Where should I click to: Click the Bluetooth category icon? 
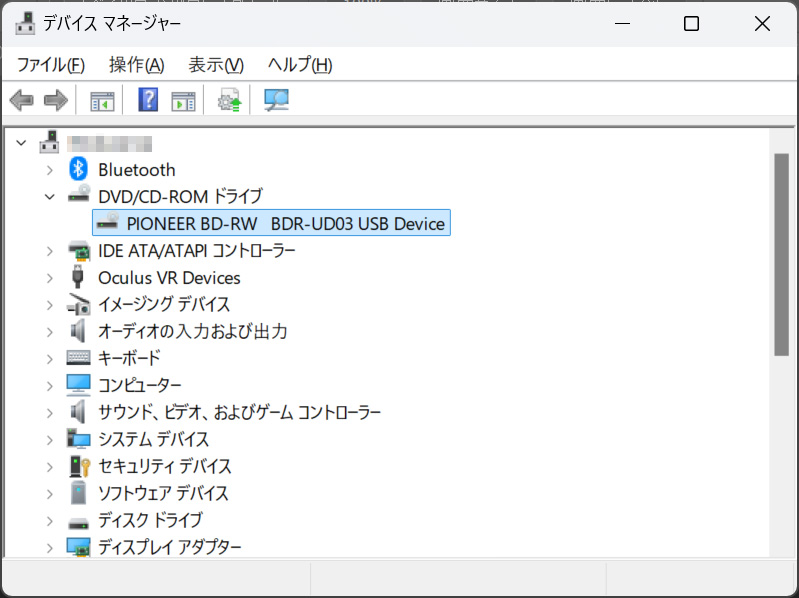coord(79,170)
